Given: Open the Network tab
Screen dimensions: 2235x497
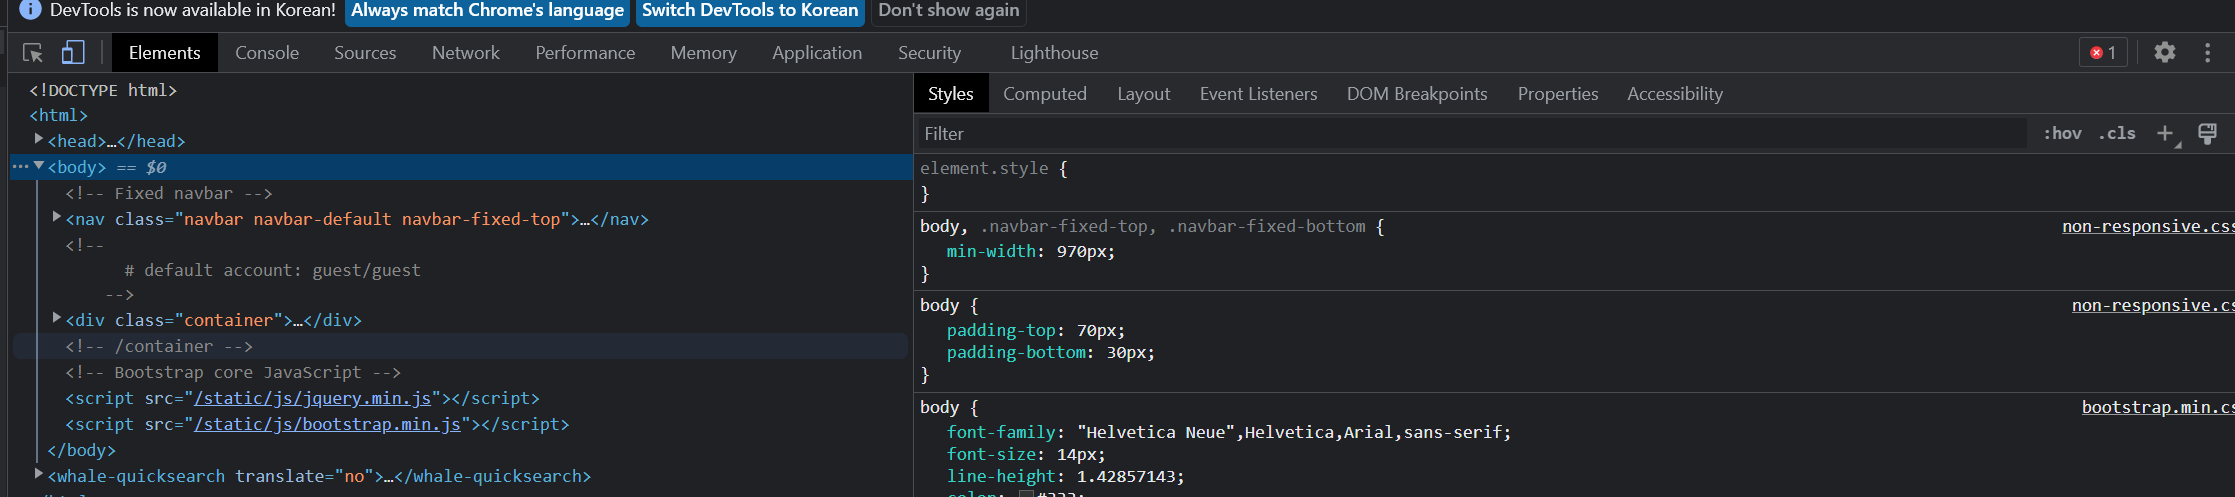Looking at the screenshot, I should (x=466, y=53).
